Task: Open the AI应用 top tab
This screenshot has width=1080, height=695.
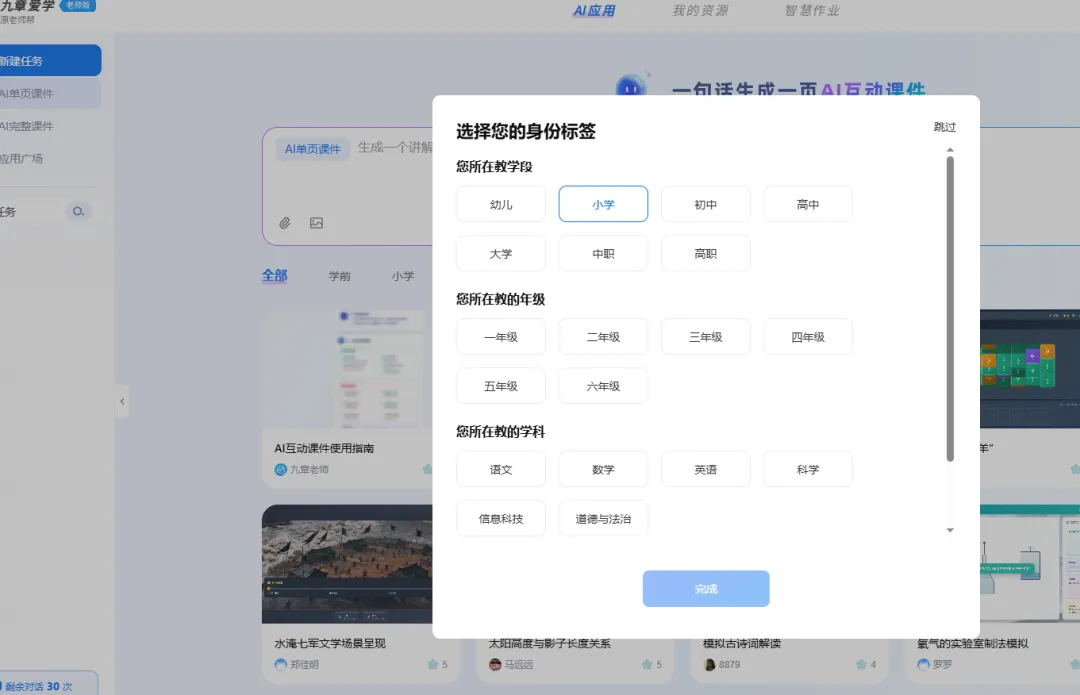Action: point(594,10)
